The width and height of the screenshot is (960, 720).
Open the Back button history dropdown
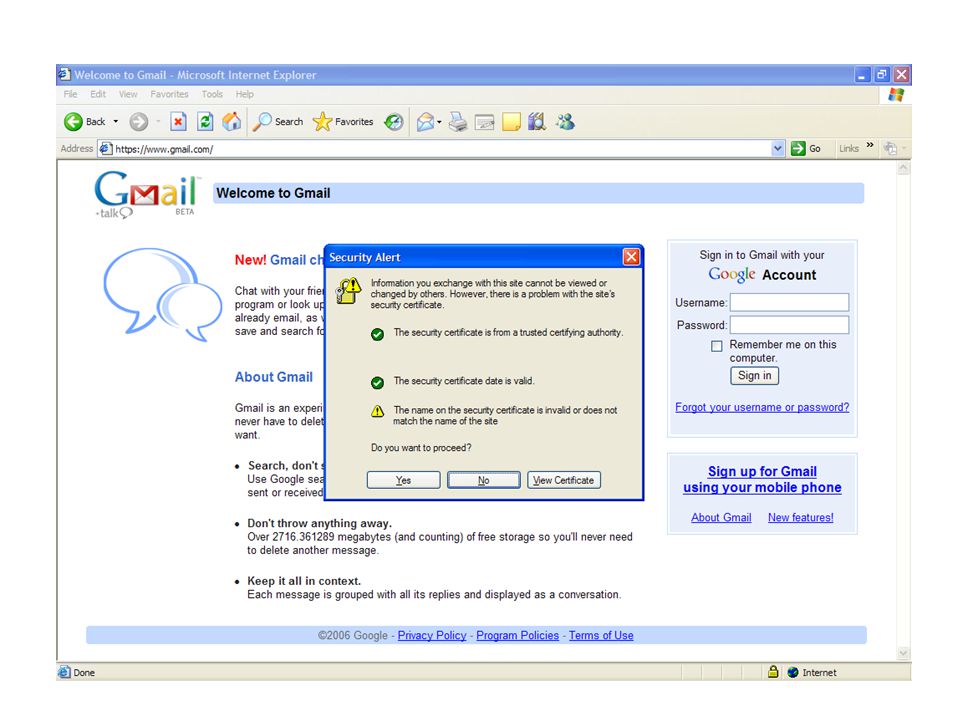pyautogui.click(x=116, y=122)
